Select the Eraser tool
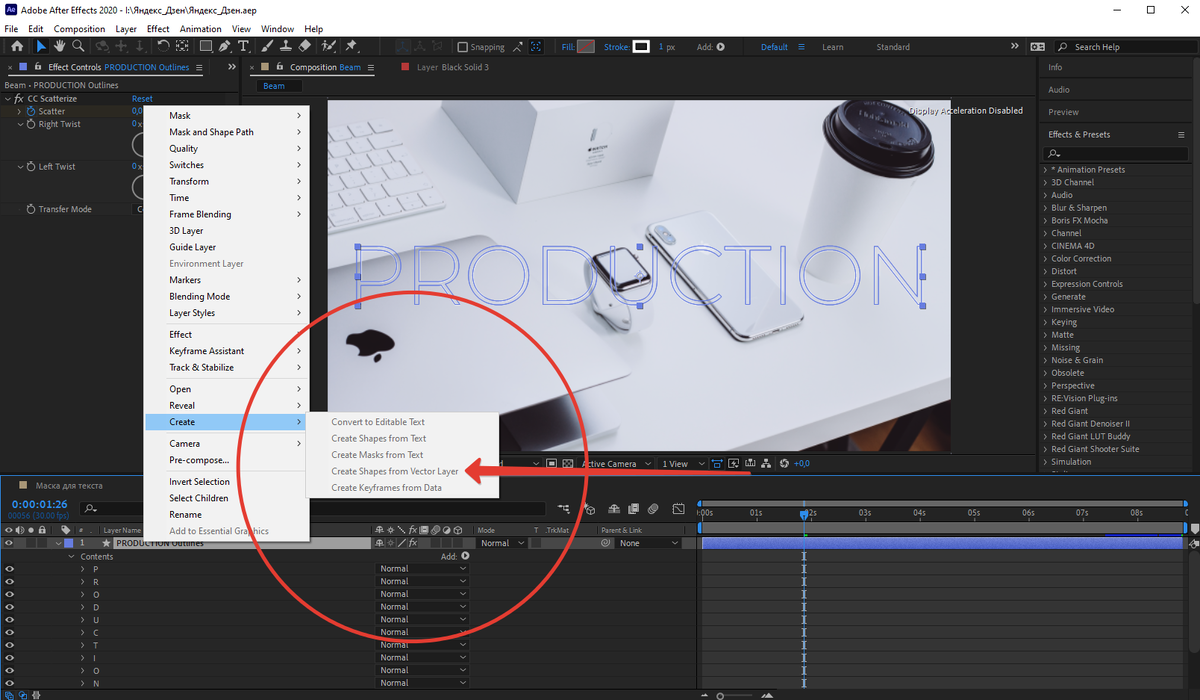Image resolution: width=1200 pixels, height=700 pixels. tap(305, 47)
